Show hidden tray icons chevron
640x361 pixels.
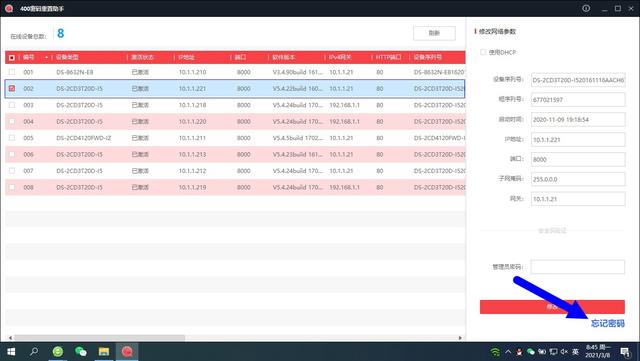tap(508, 352)
